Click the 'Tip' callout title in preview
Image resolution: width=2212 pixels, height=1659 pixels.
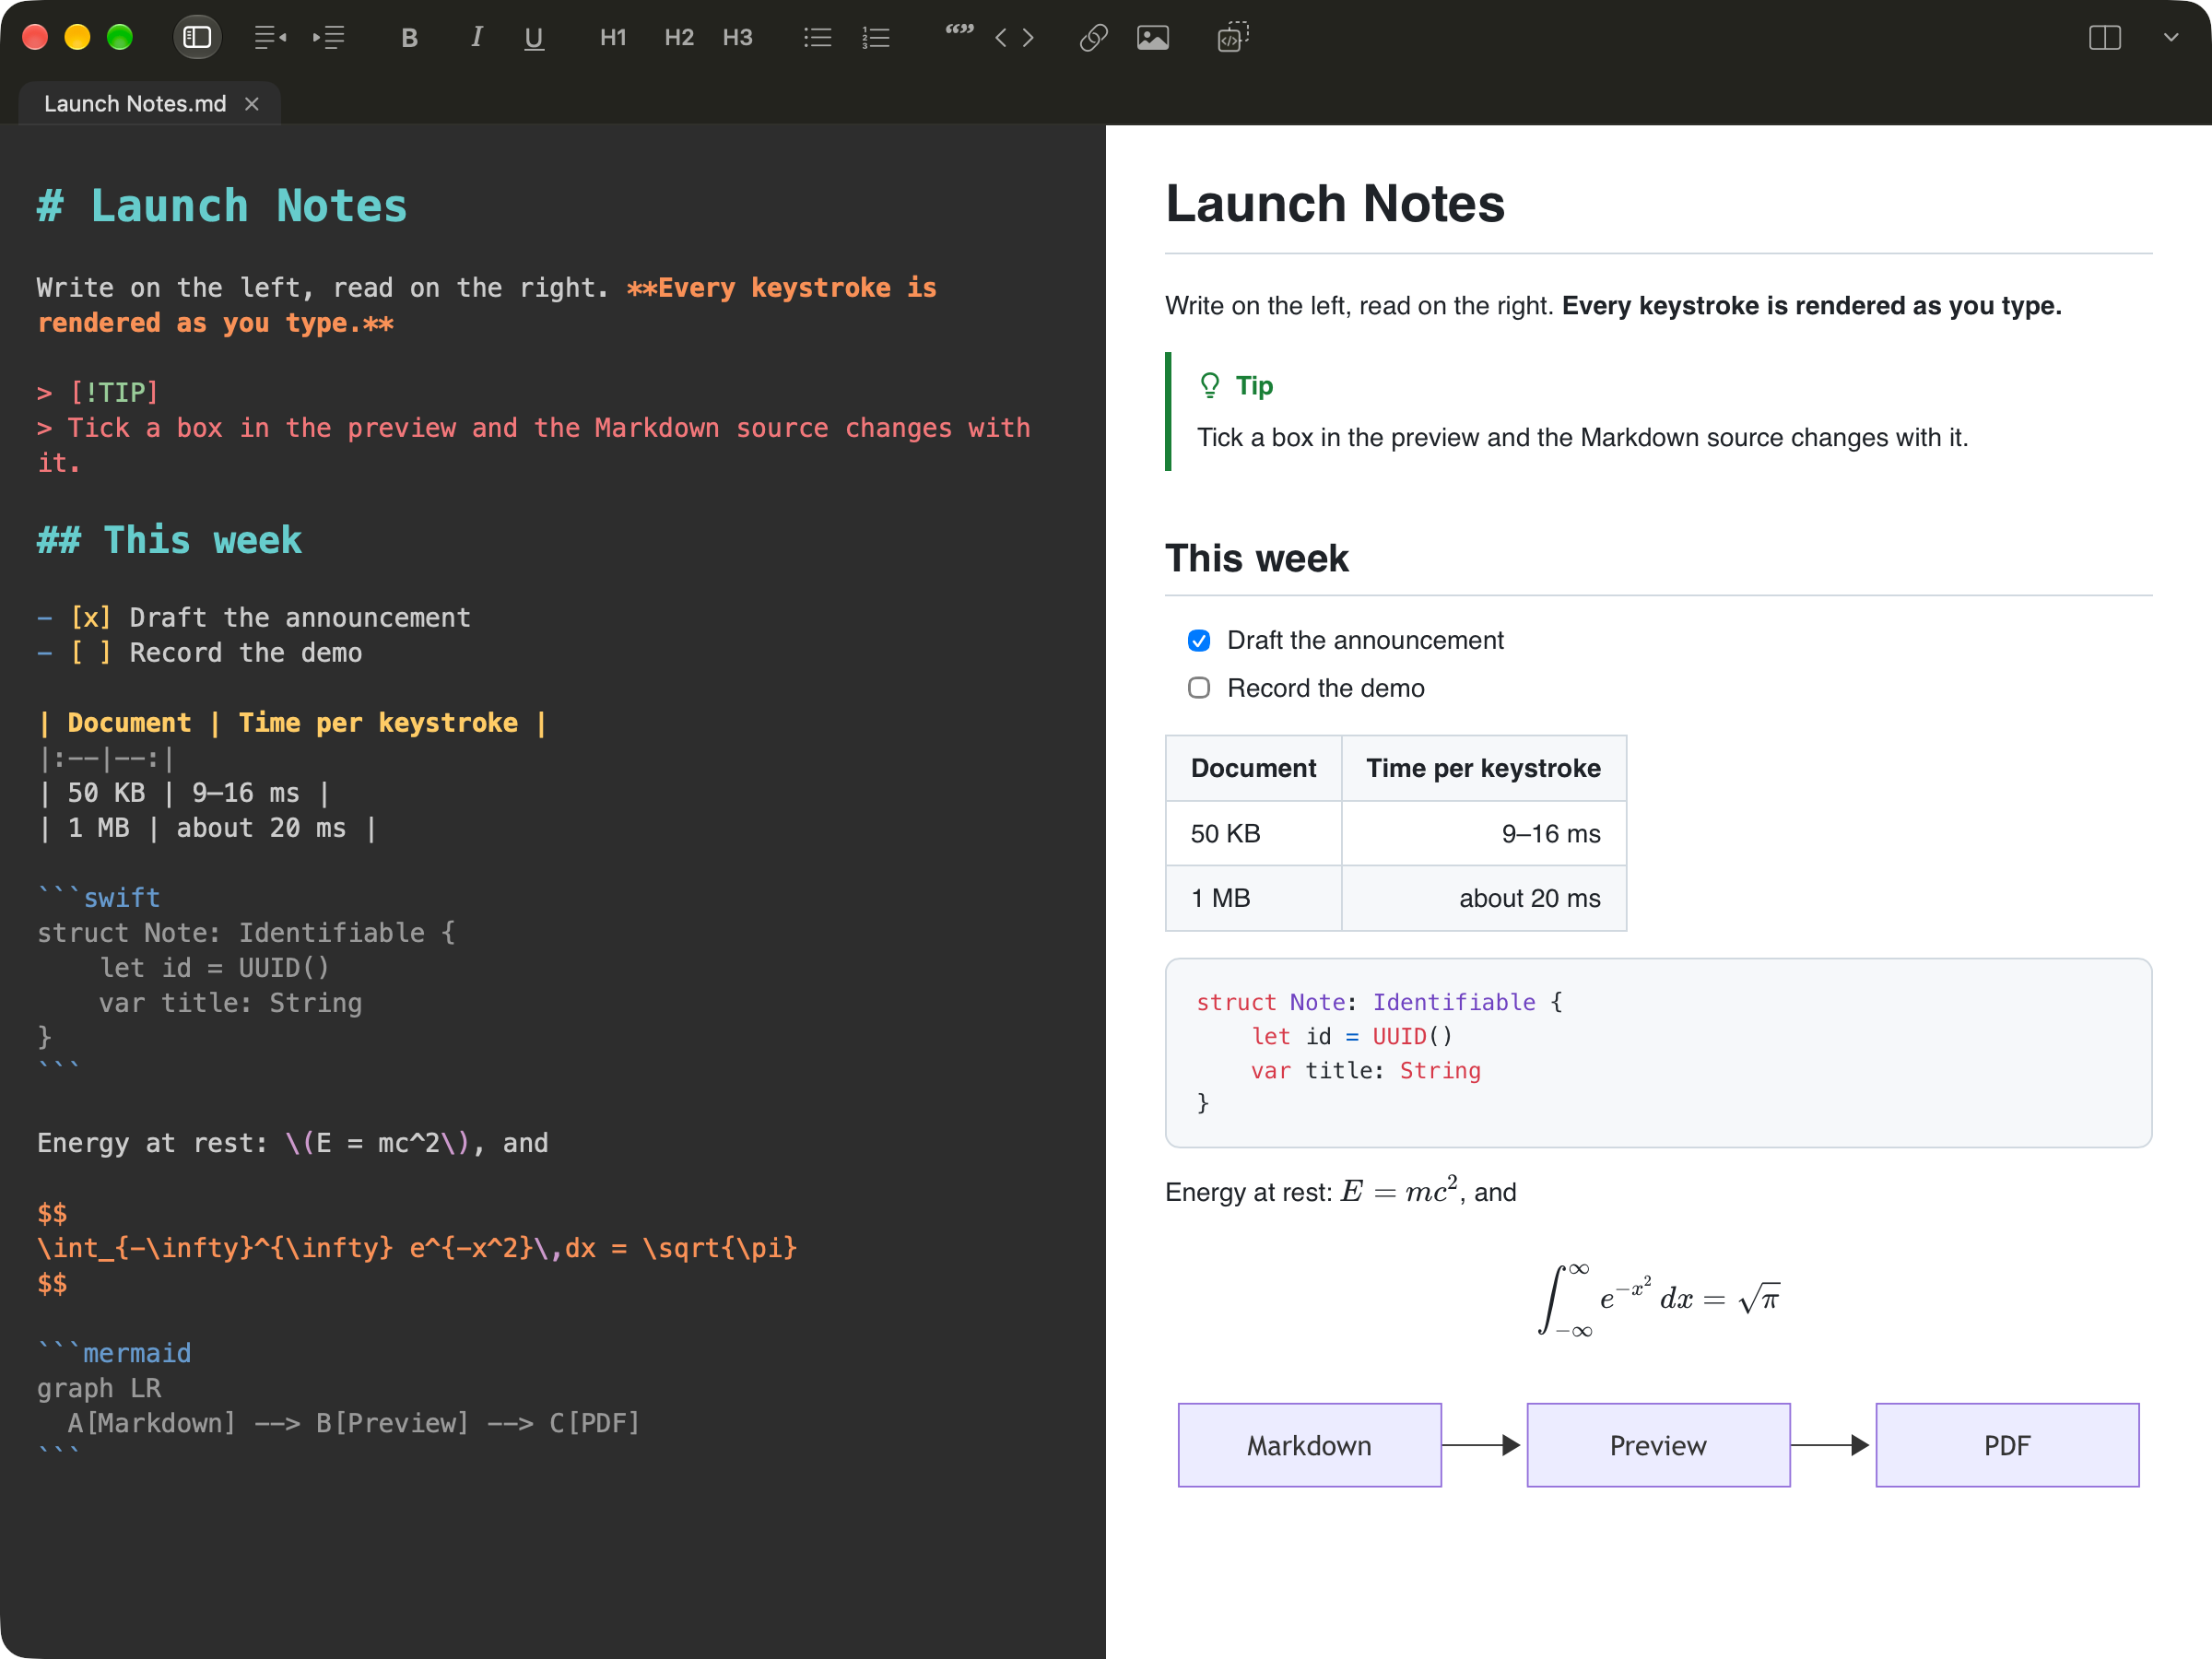coord(1254,386)
